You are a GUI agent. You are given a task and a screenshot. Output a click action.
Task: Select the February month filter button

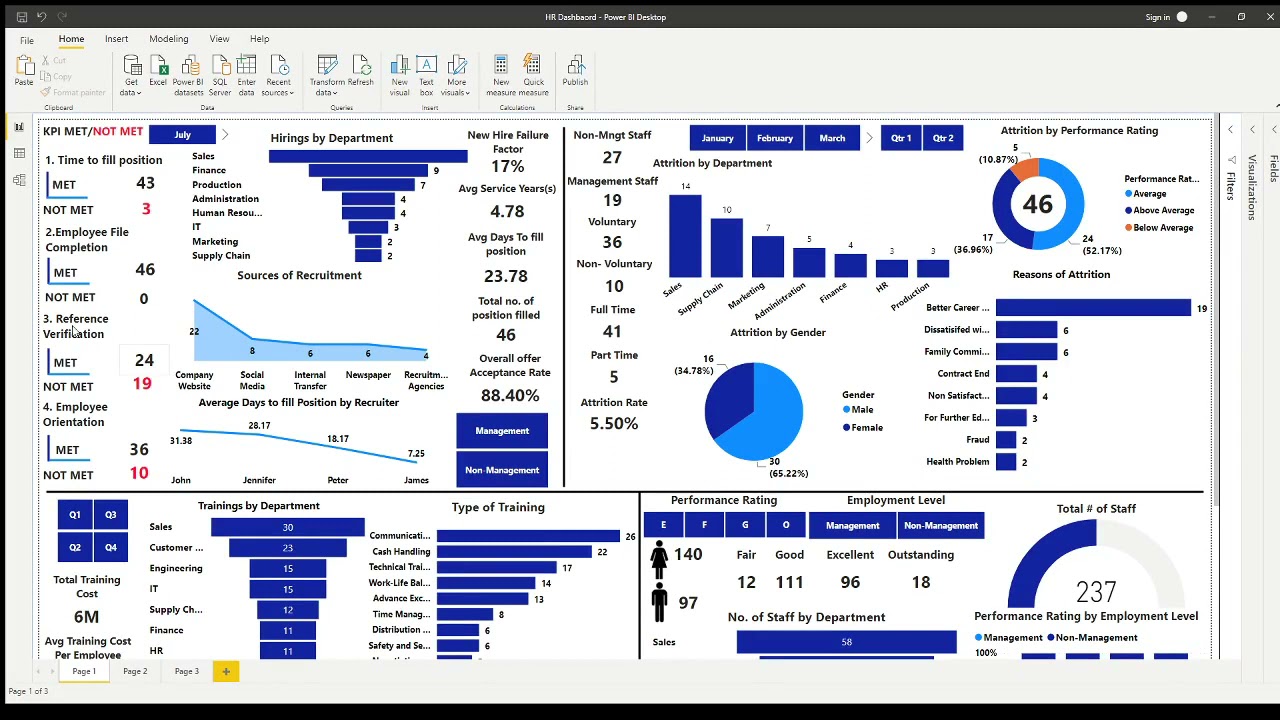pos(774,137)
